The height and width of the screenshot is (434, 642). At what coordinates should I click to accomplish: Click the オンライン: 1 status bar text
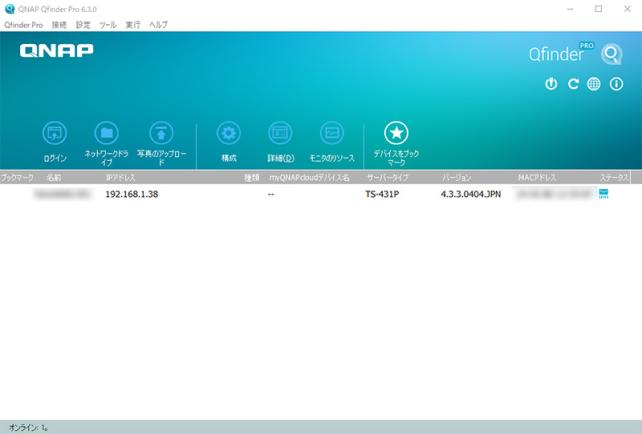(28, 428)
